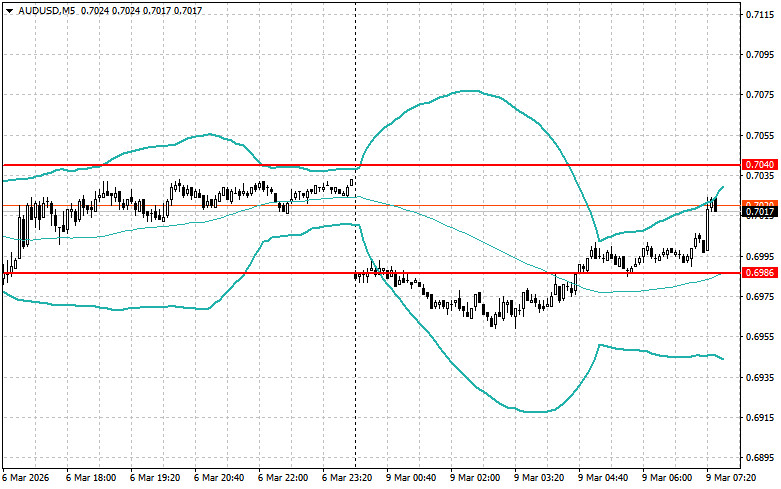Click the 0.6955 price axis value

(760, 337)
